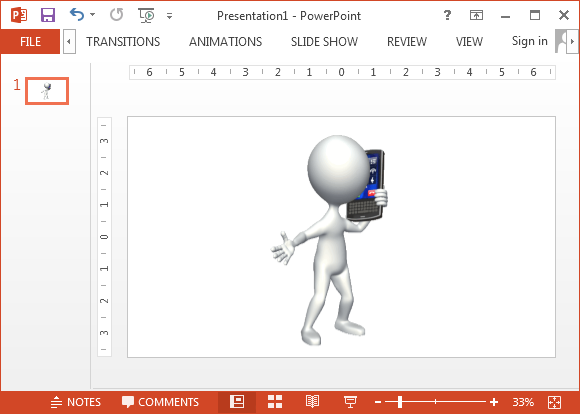
Task: Open the Undo history dropdown arrow
Action: [92, 15]
